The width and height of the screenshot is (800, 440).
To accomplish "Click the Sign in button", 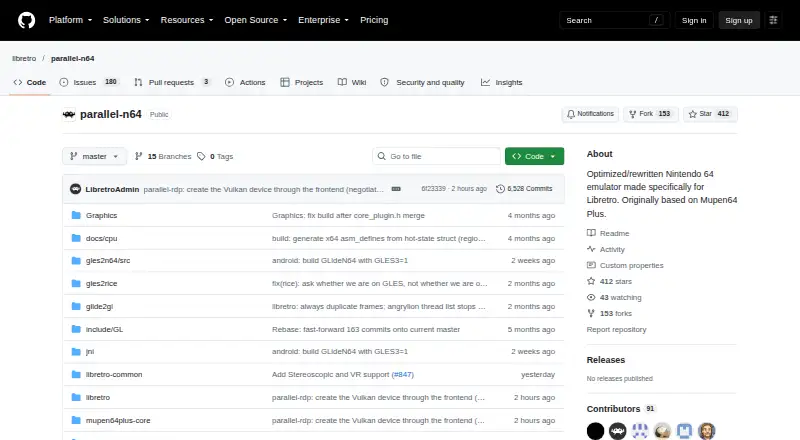I will coord(694,20).
